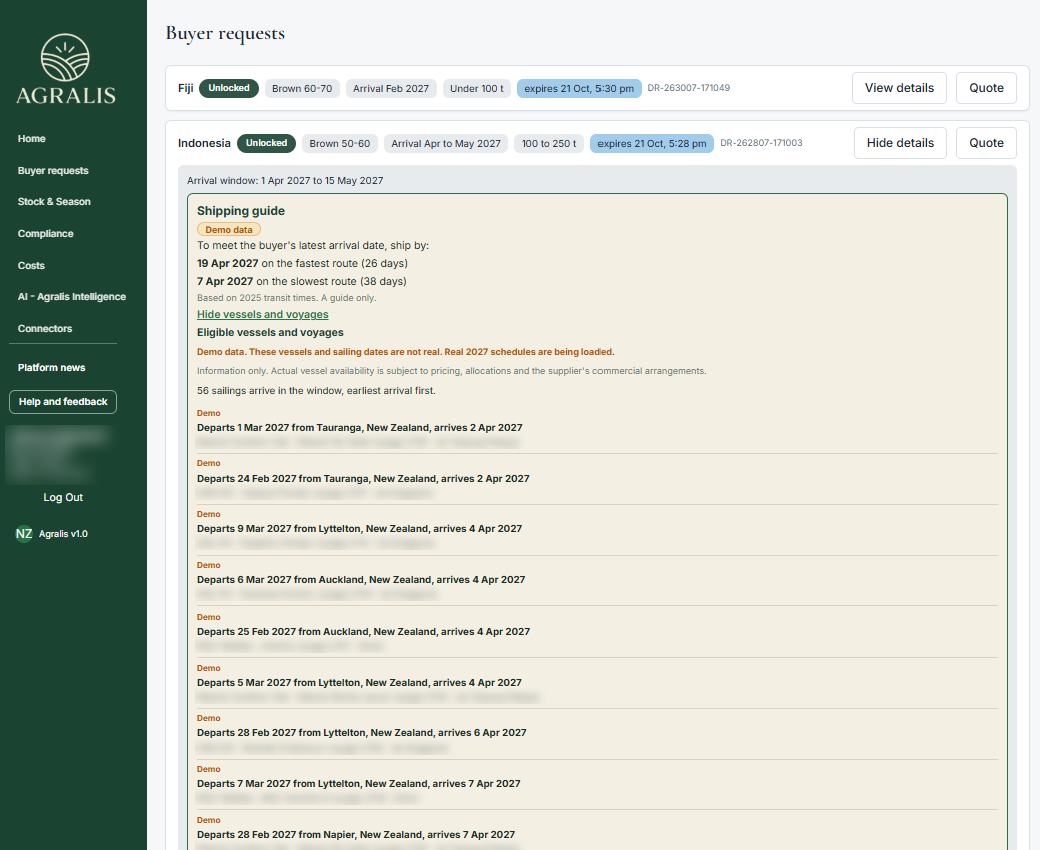The width and height of the screenshot is (1040, 850).
Task: Open Platform news
Action: (x=52, y=367)
